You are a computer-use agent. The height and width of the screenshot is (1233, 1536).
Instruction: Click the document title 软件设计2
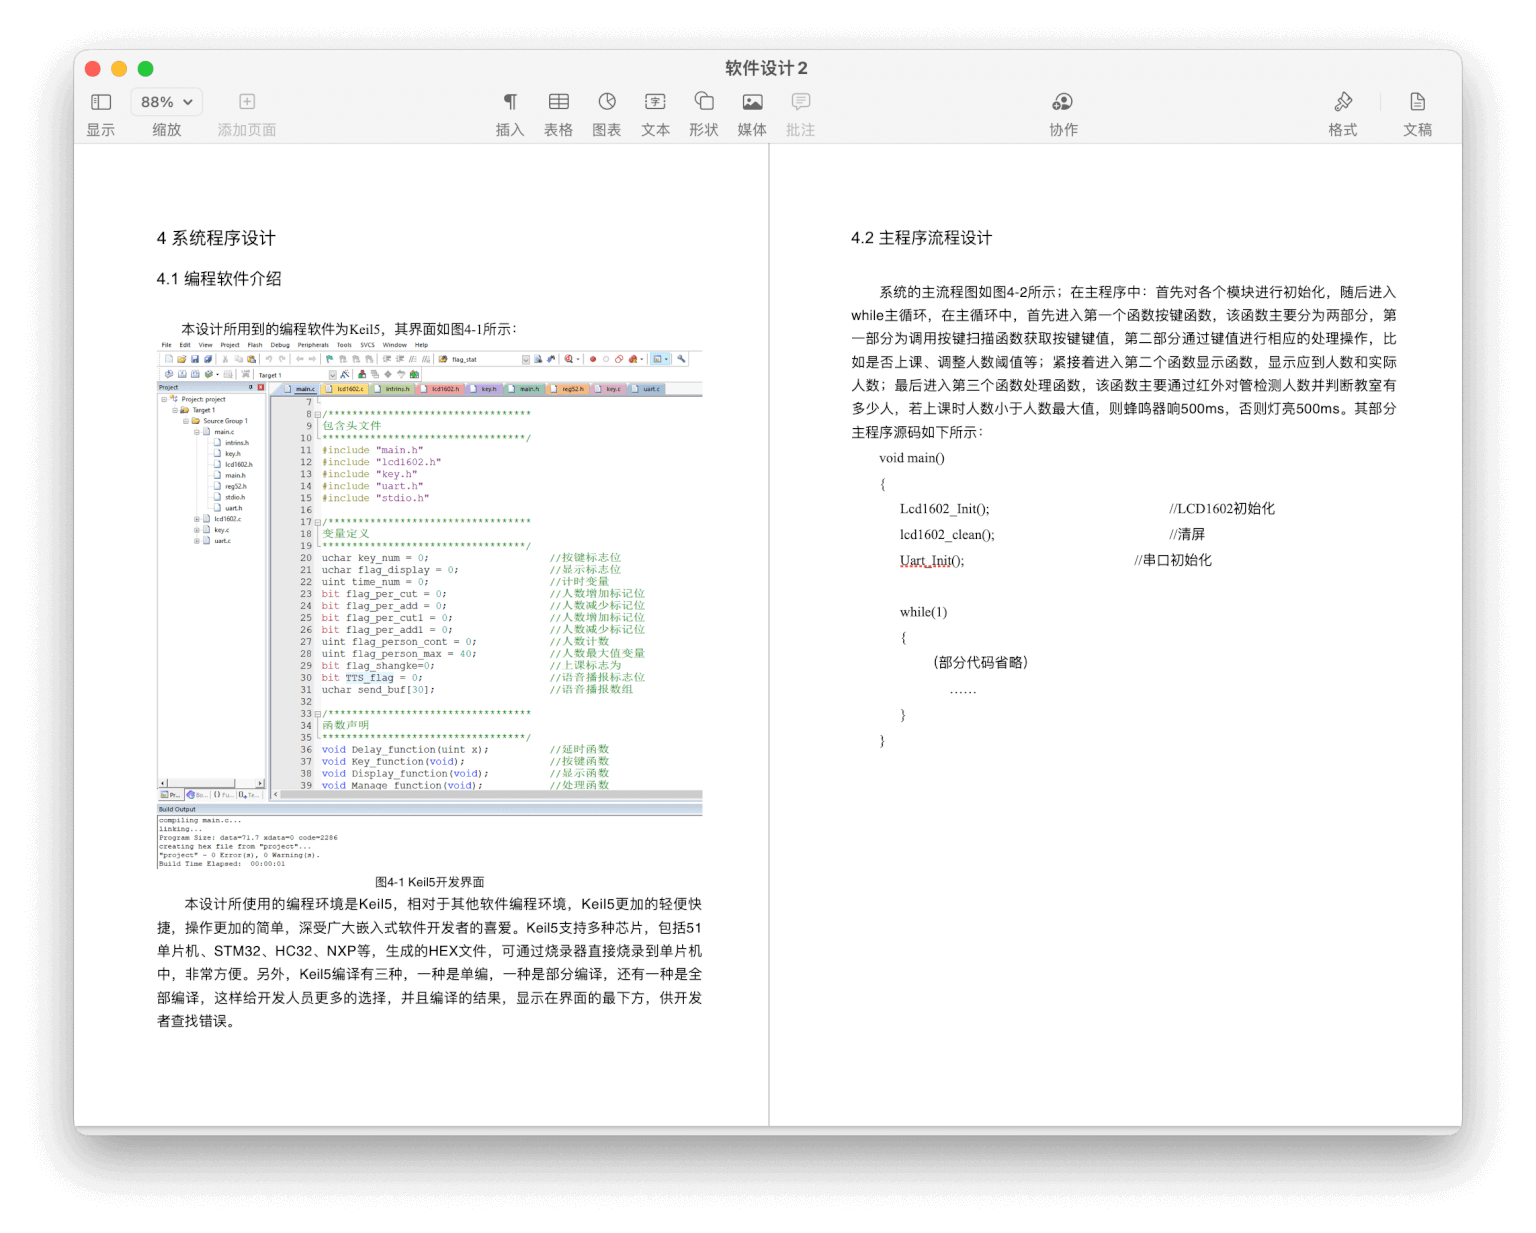pyautogui.click(x=766, y=68)
